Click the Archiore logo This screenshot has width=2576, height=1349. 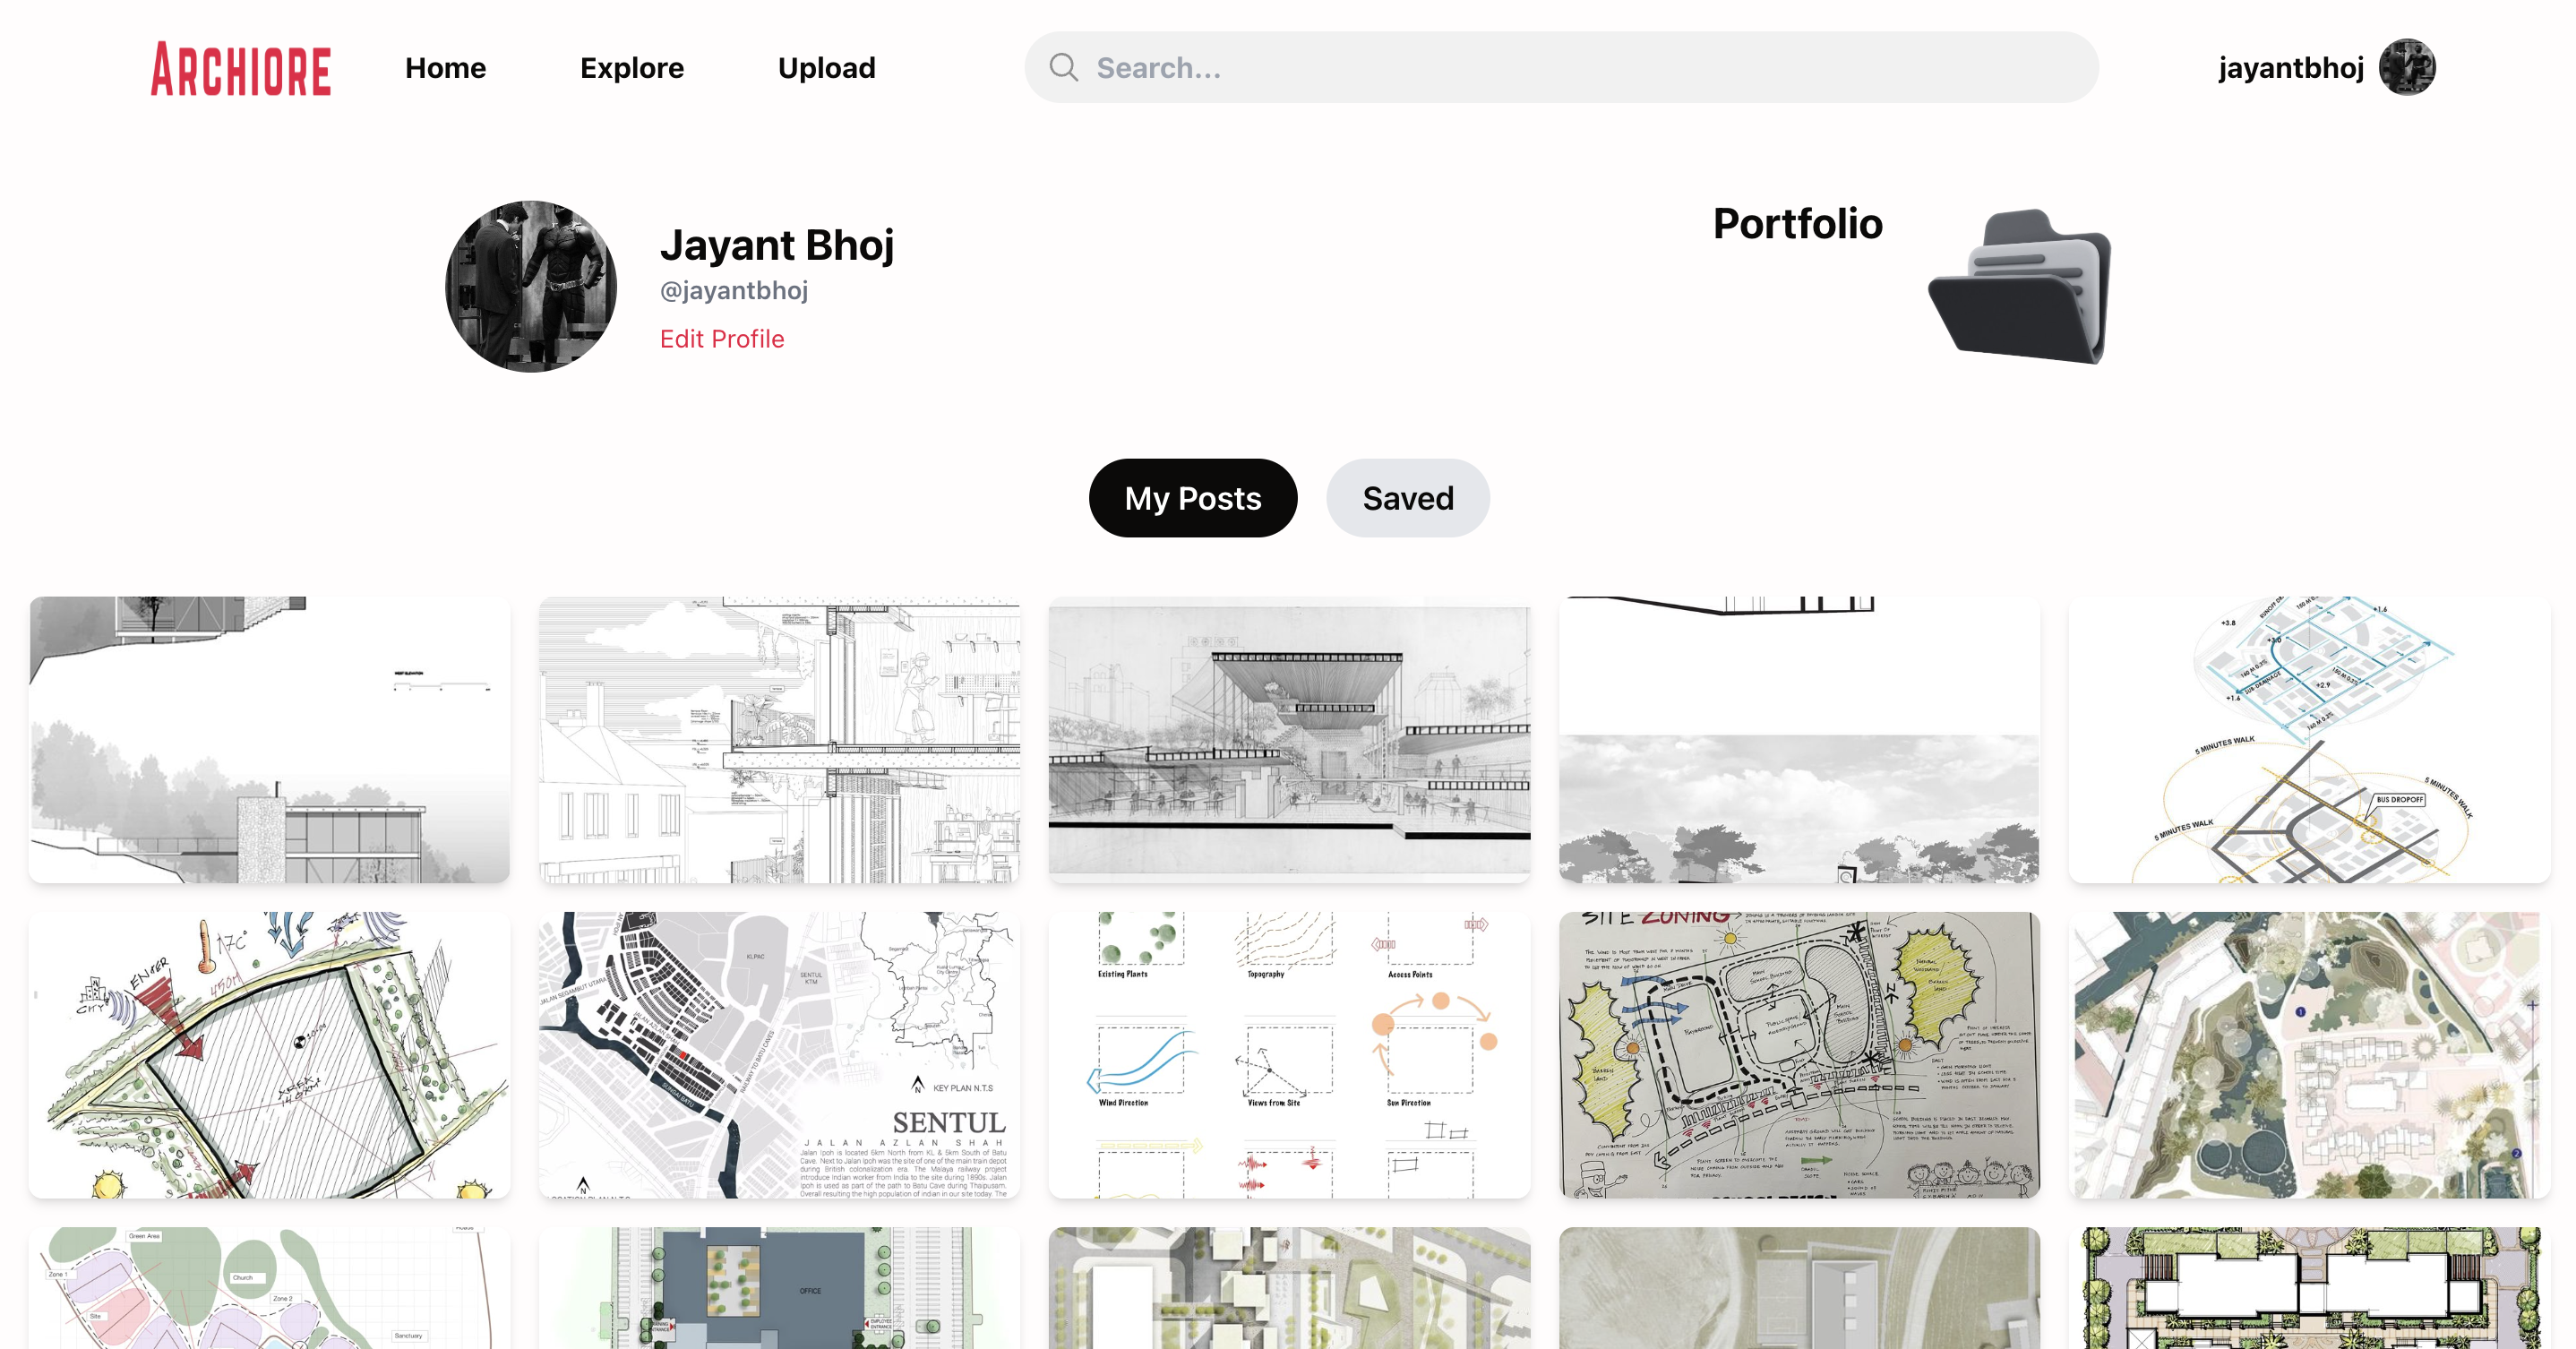tap(240, 69)
